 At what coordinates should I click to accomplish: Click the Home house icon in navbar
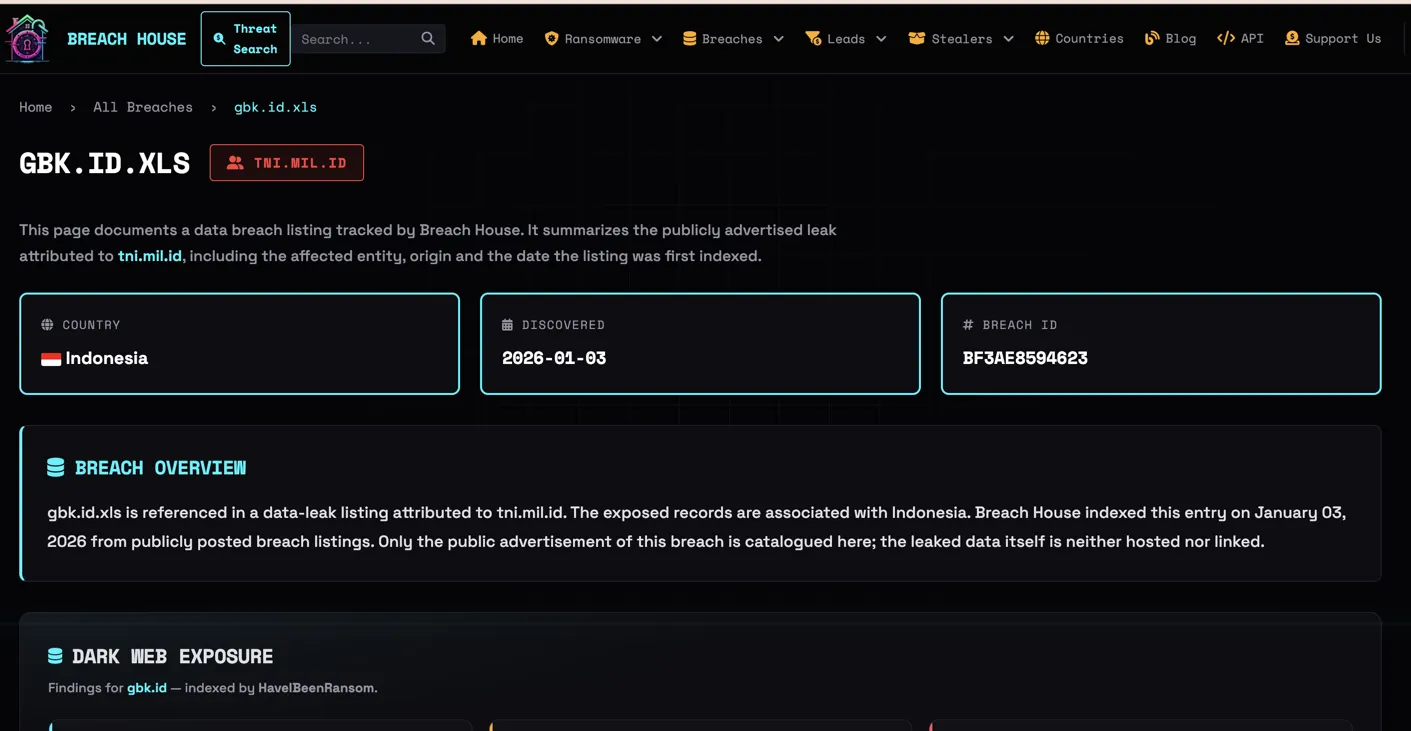[x=479, y=38]
